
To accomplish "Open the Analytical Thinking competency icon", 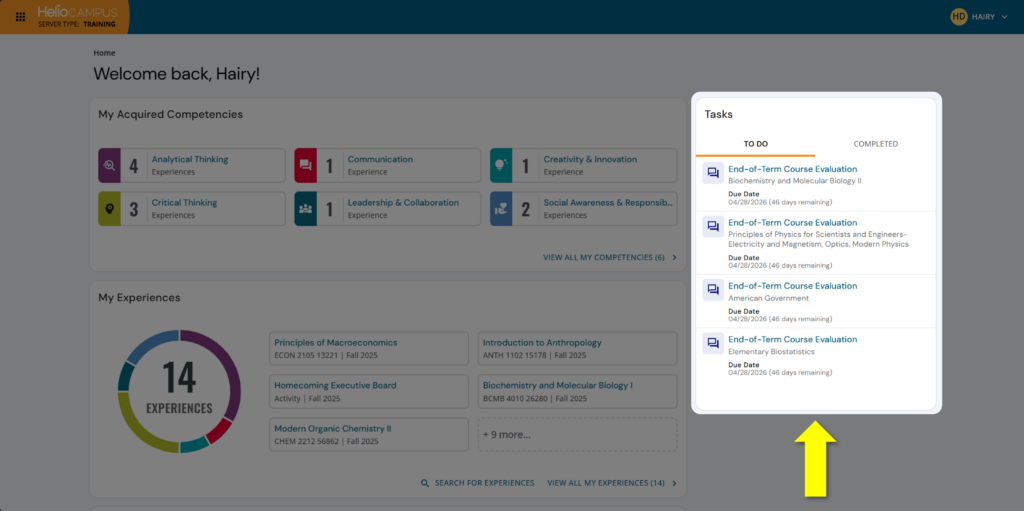I will click(109, 165).
